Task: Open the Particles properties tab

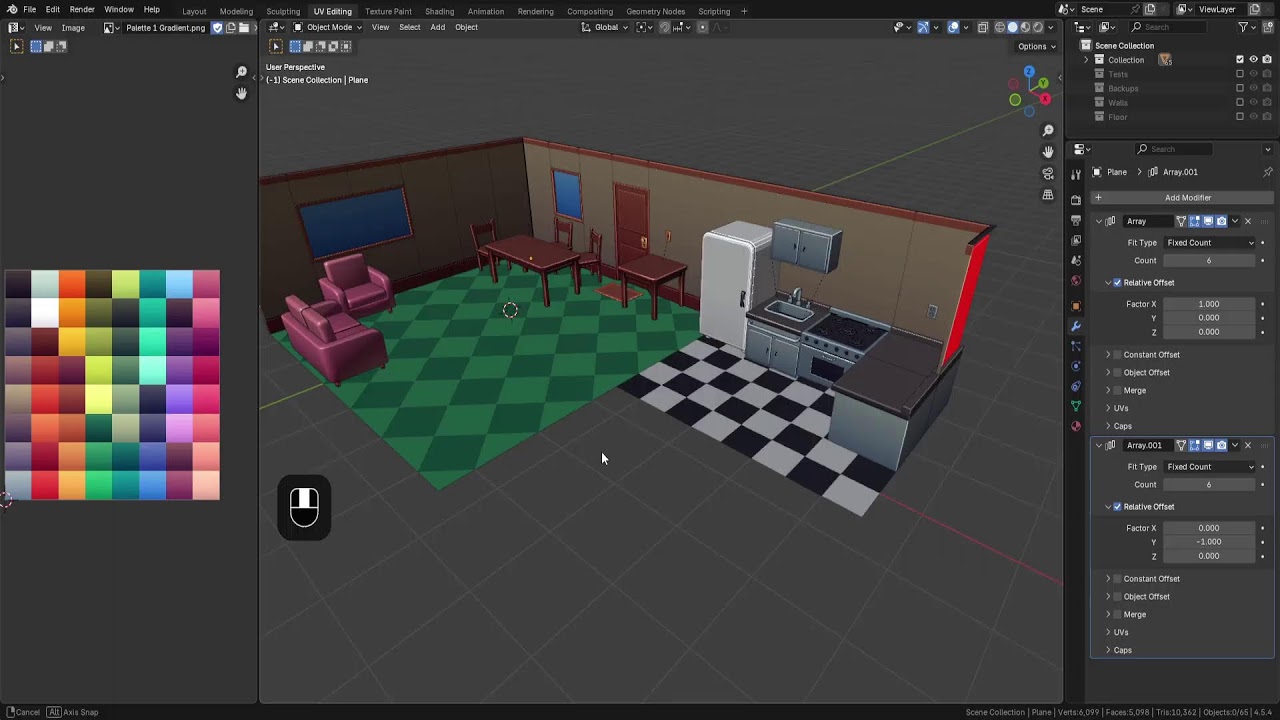Action: (1076, 346)
